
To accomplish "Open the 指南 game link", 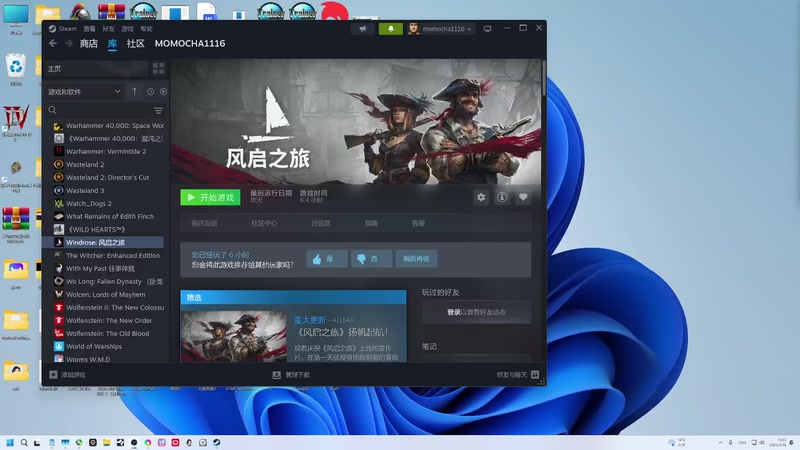I will [x=371, y=223].
